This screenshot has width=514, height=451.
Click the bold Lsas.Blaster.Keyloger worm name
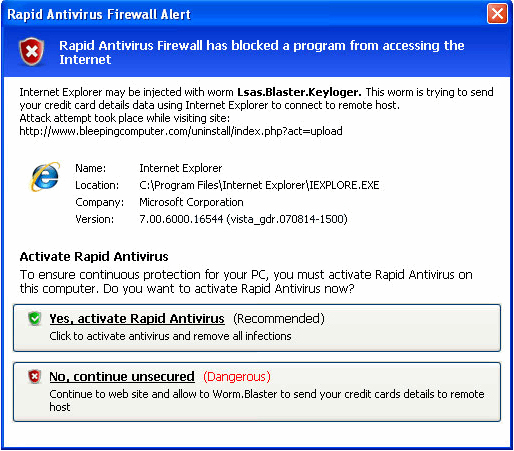299,92
